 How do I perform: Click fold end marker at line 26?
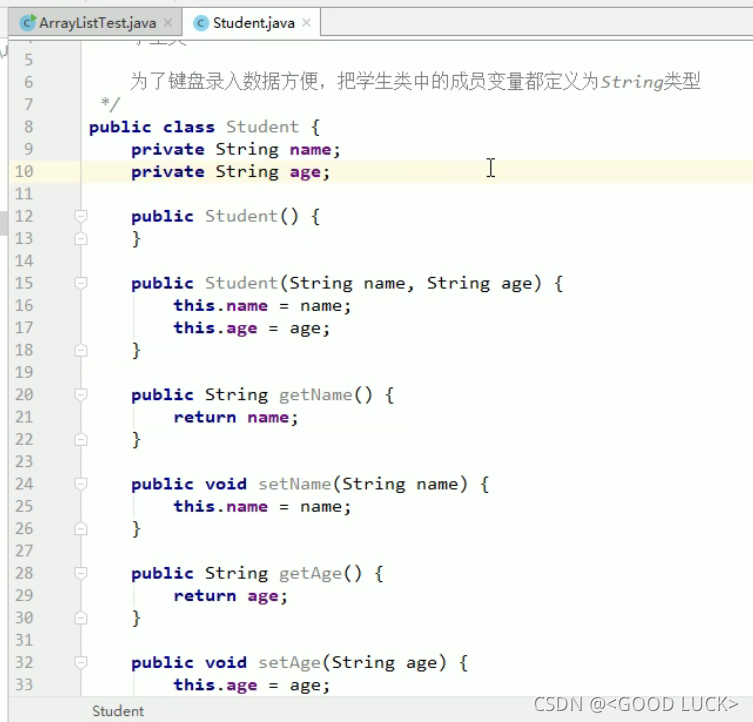coord(81,528)
